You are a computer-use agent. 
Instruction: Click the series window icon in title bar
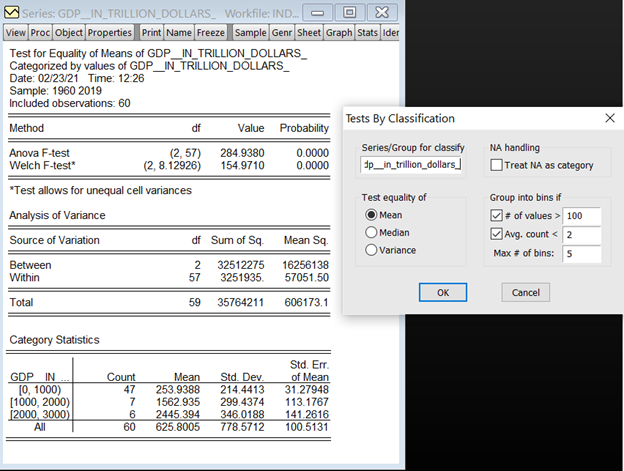(11, 13)
